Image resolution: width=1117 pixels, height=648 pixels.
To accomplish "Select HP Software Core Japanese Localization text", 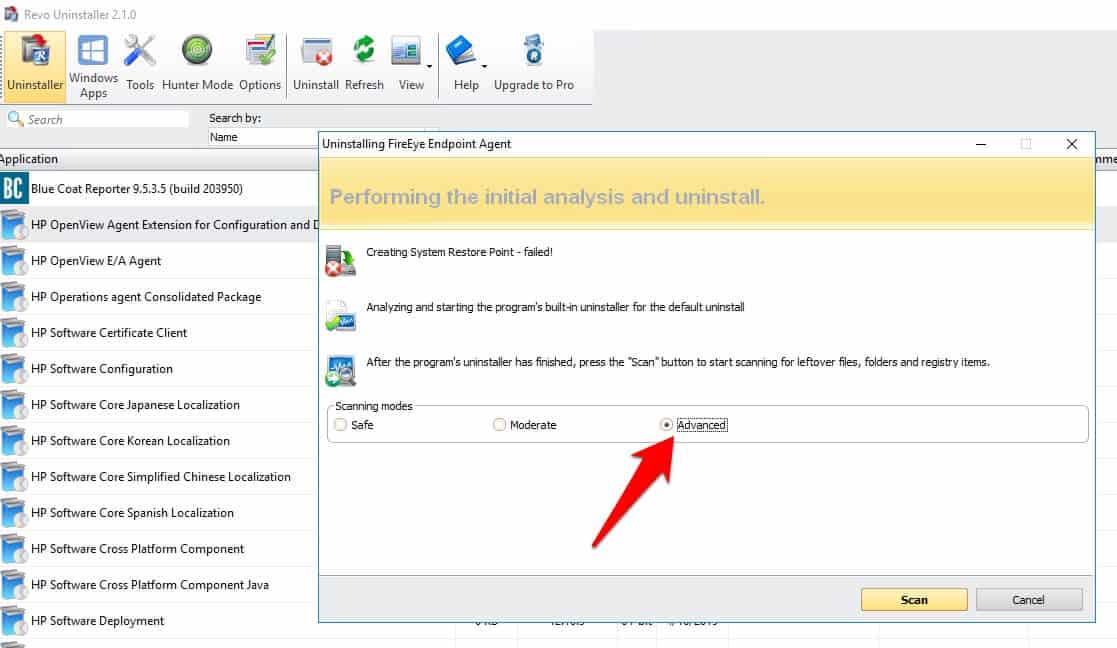I will tap(135, 405).
